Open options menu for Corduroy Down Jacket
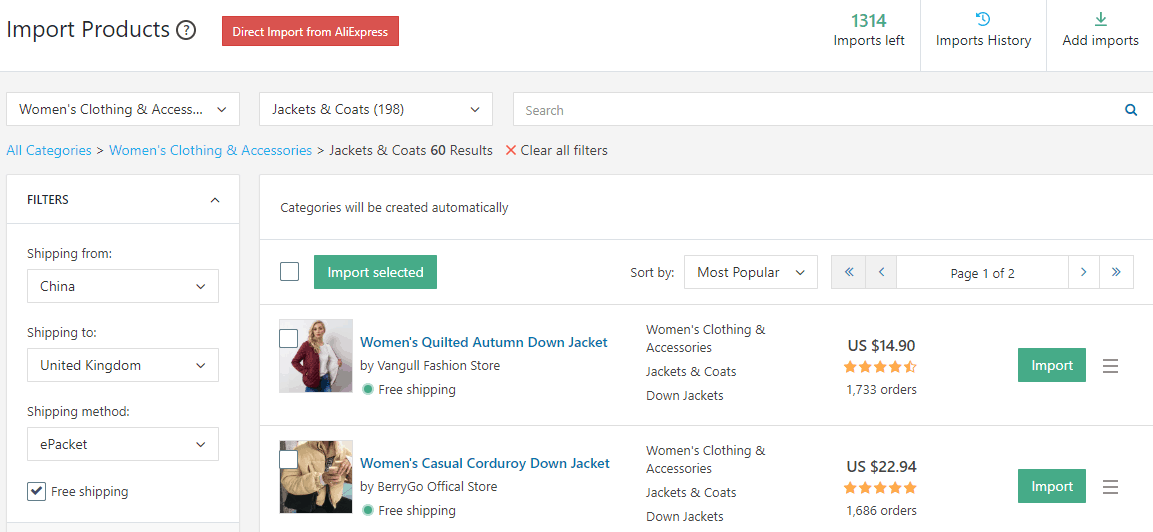Viewport: 1153px width, 532px height. (1110, 487)
